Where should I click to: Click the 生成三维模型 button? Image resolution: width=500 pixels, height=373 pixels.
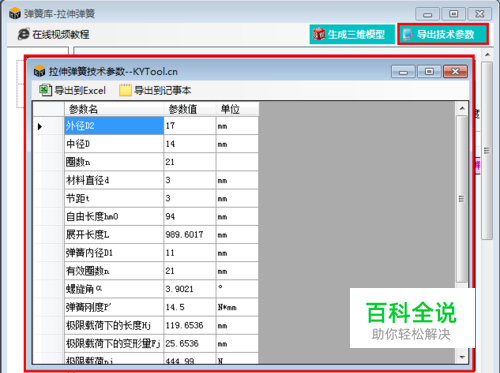click(352, 34)
